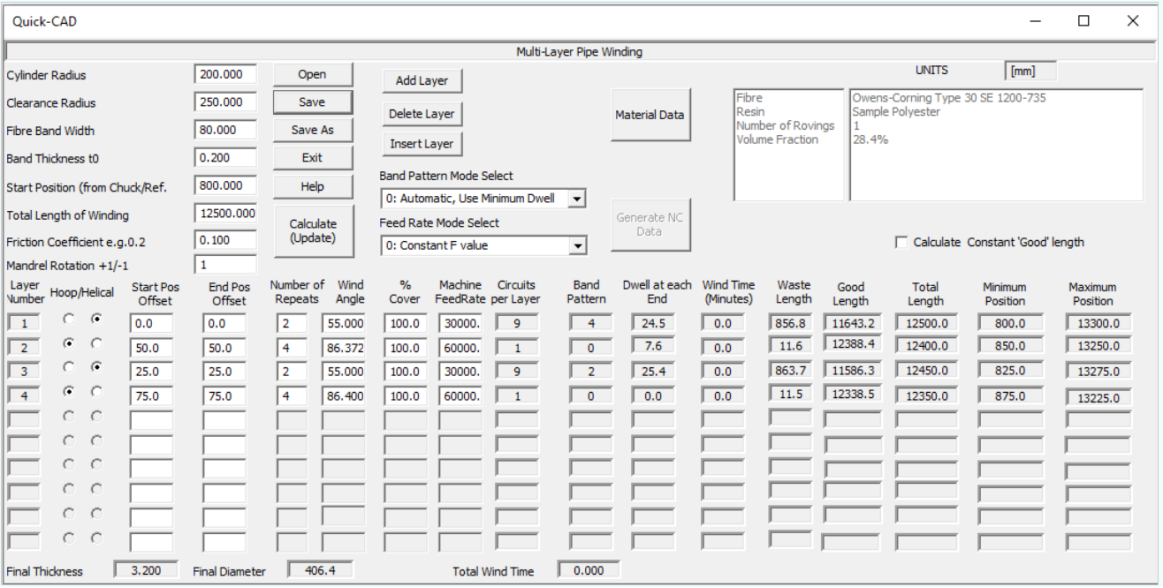
Task: Edit the Start Position field
Action: pos(225,185)
